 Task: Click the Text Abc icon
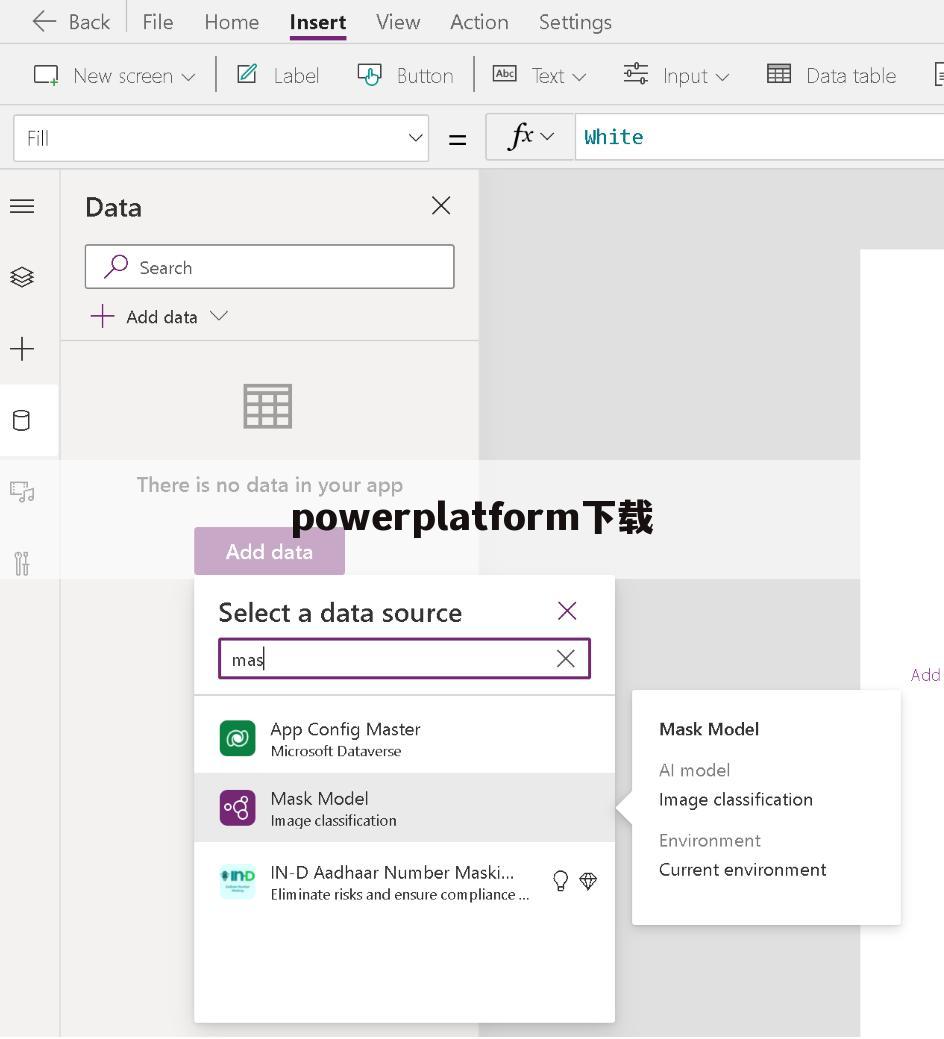click(505, 74)
